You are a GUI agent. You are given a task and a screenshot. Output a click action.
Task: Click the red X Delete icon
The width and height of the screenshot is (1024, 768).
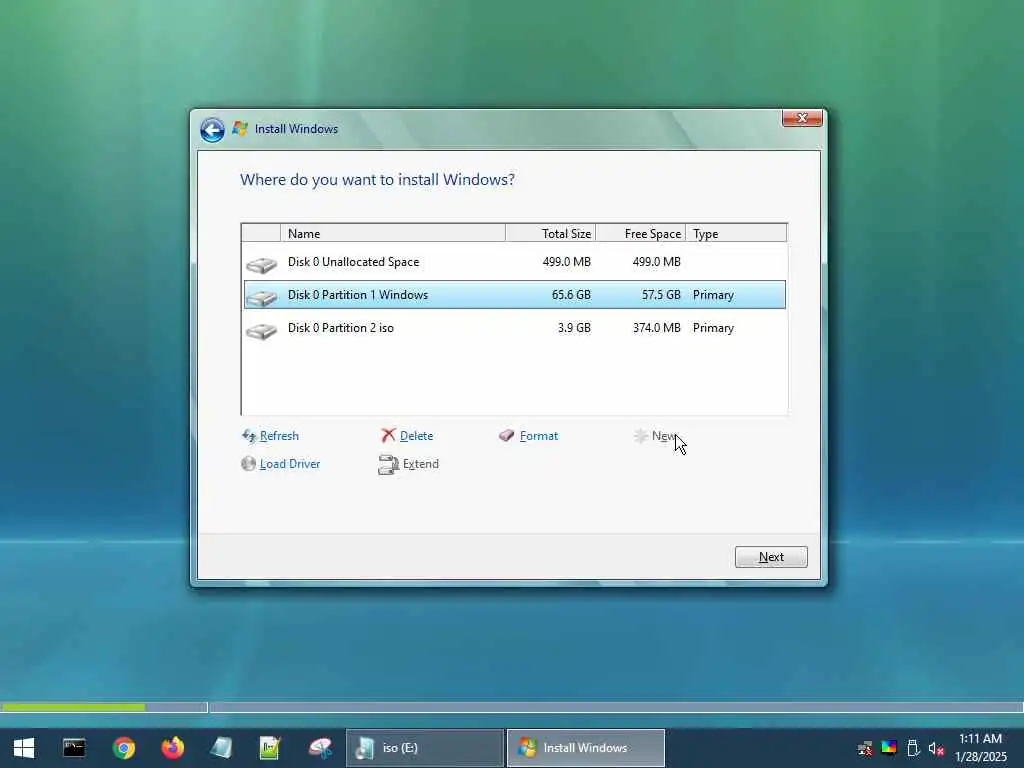389,436
